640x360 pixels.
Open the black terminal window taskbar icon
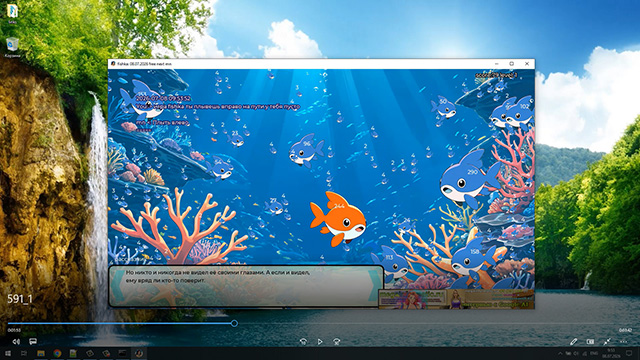click(122, 353)
